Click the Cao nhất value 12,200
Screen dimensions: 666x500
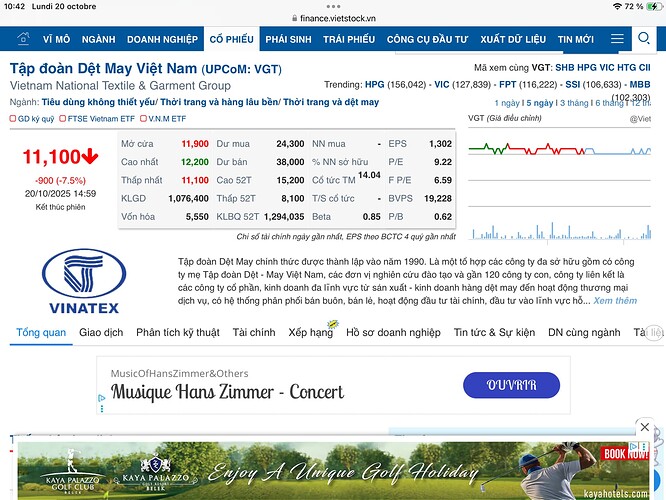pyautogui.click(x=195, y=162)
